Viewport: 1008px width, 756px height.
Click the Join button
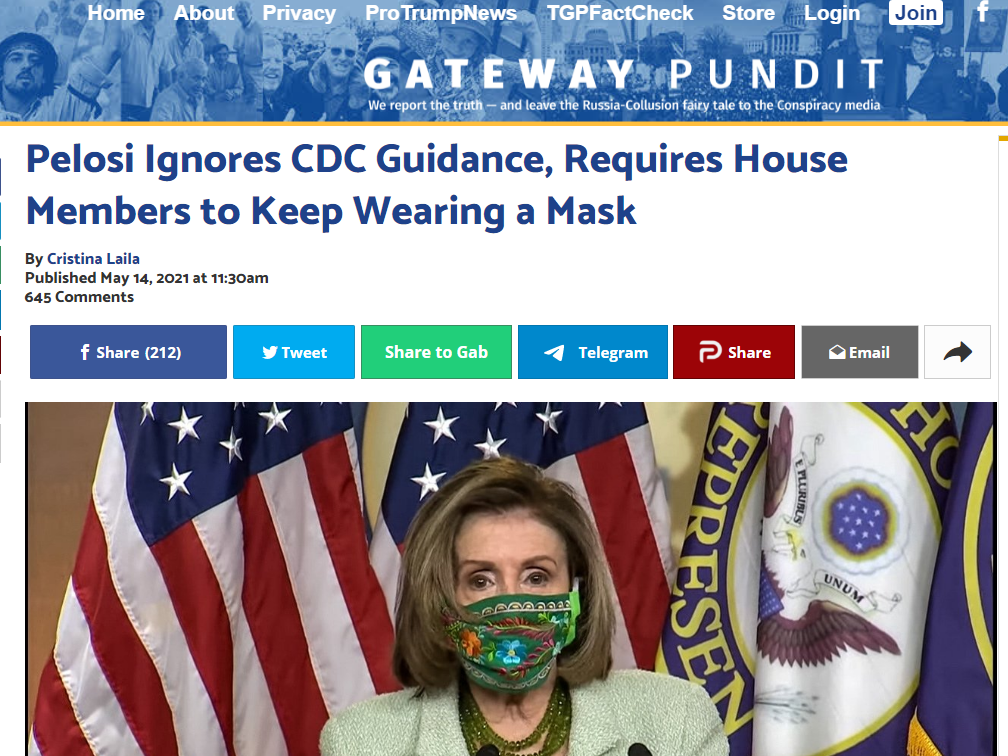[x=915, y=12]
